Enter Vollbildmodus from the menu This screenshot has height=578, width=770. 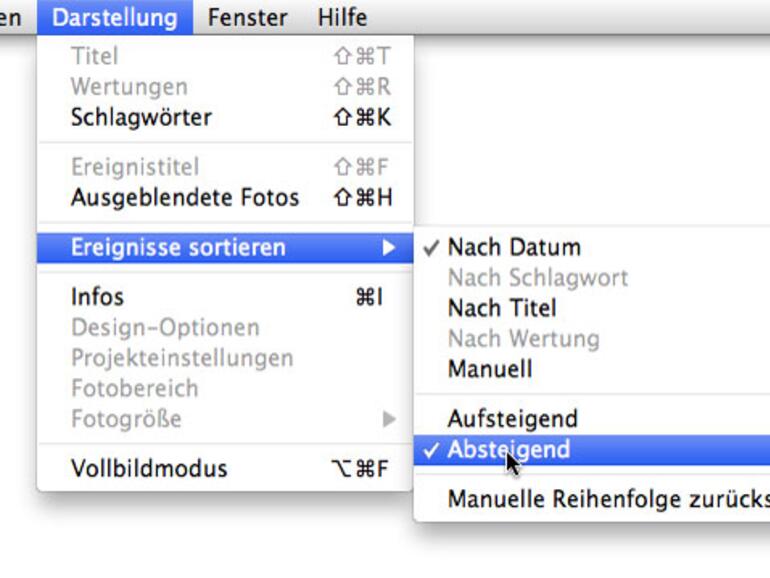(149, 468)
